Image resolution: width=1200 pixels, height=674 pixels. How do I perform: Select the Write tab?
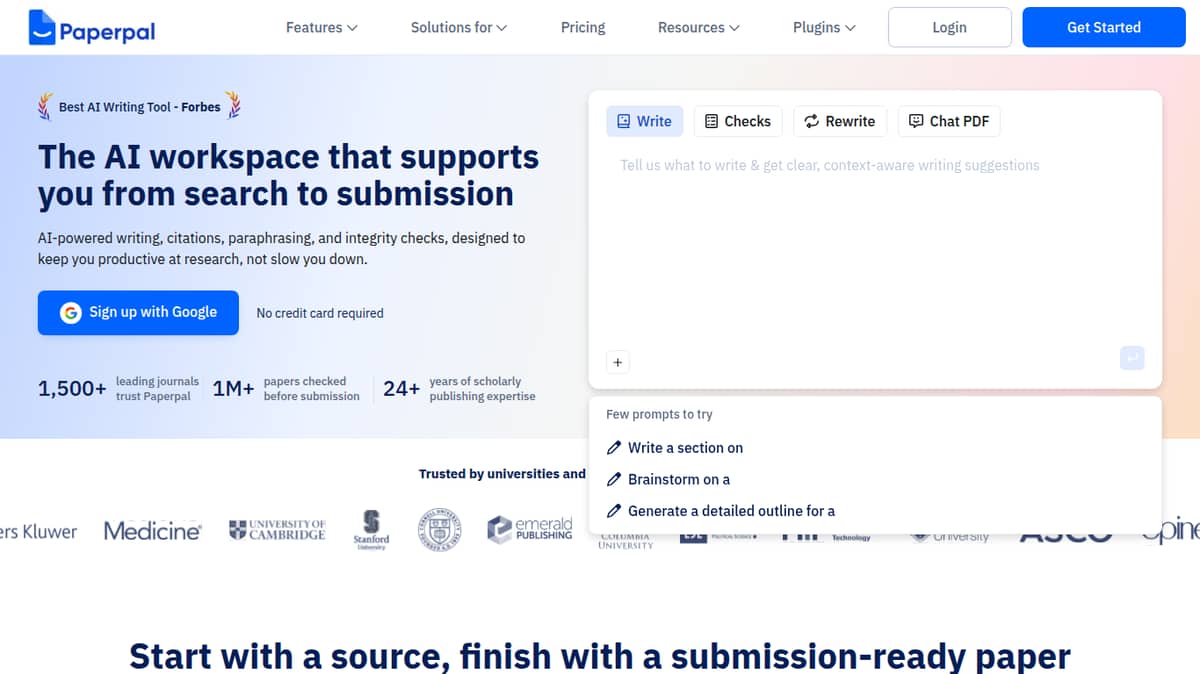click(644, 121)
